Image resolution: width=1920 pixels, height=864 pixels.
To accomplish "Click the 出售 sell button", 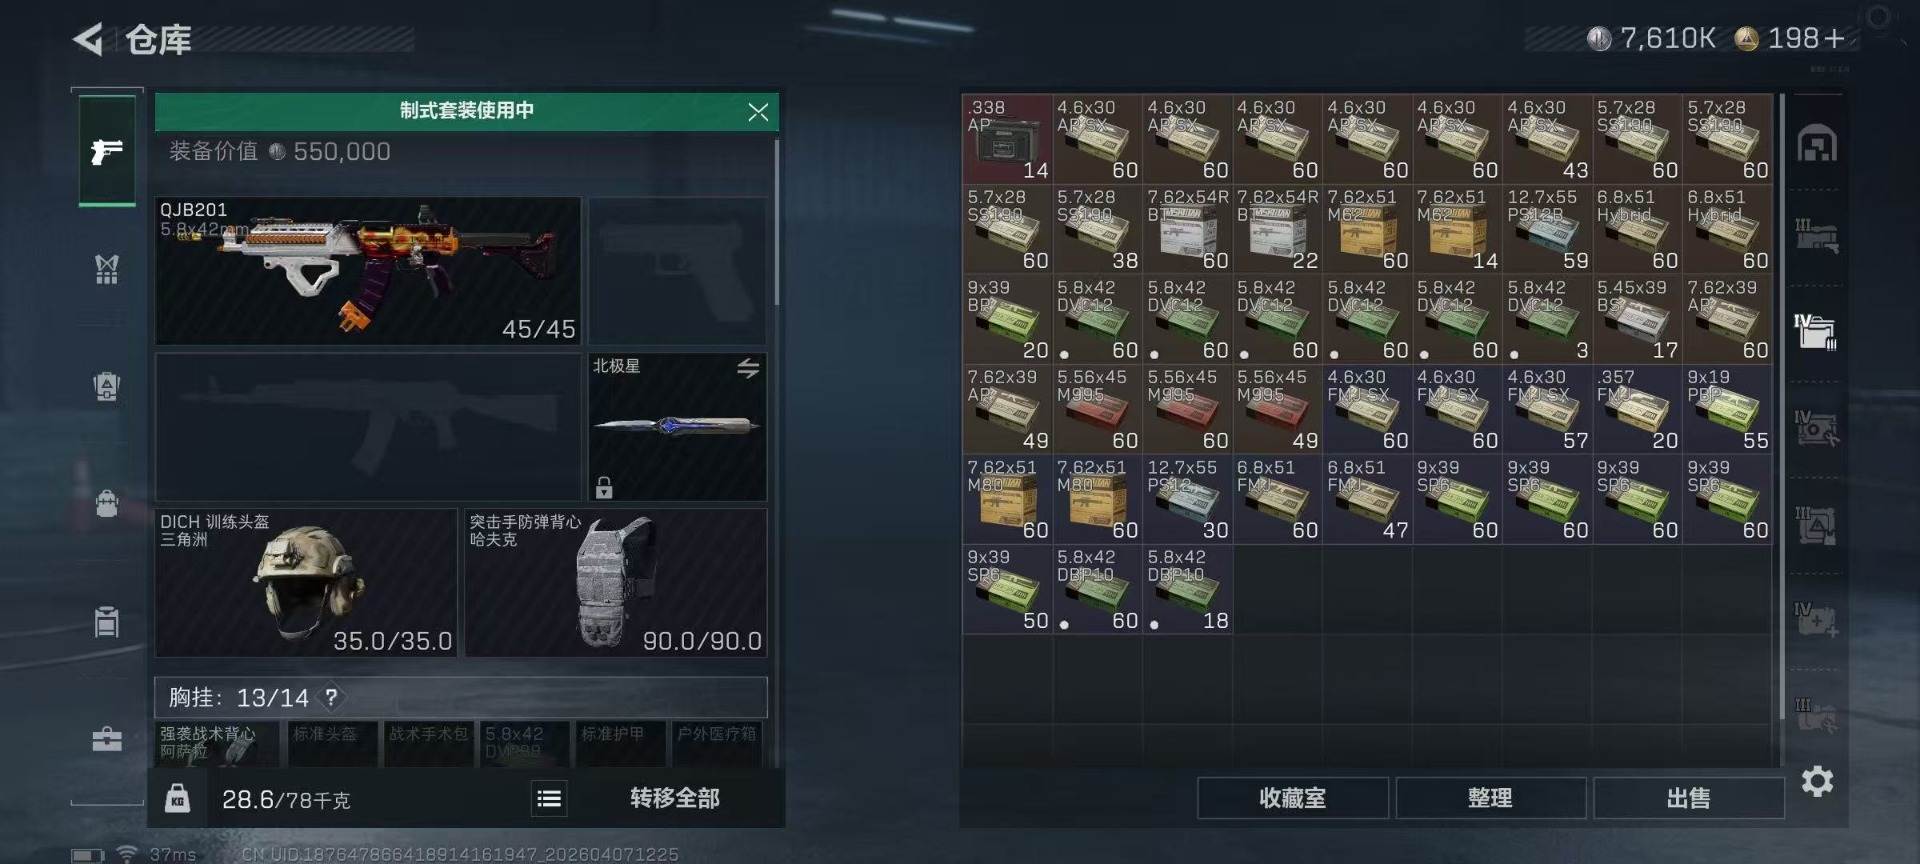I will [x=1688, y=798].
